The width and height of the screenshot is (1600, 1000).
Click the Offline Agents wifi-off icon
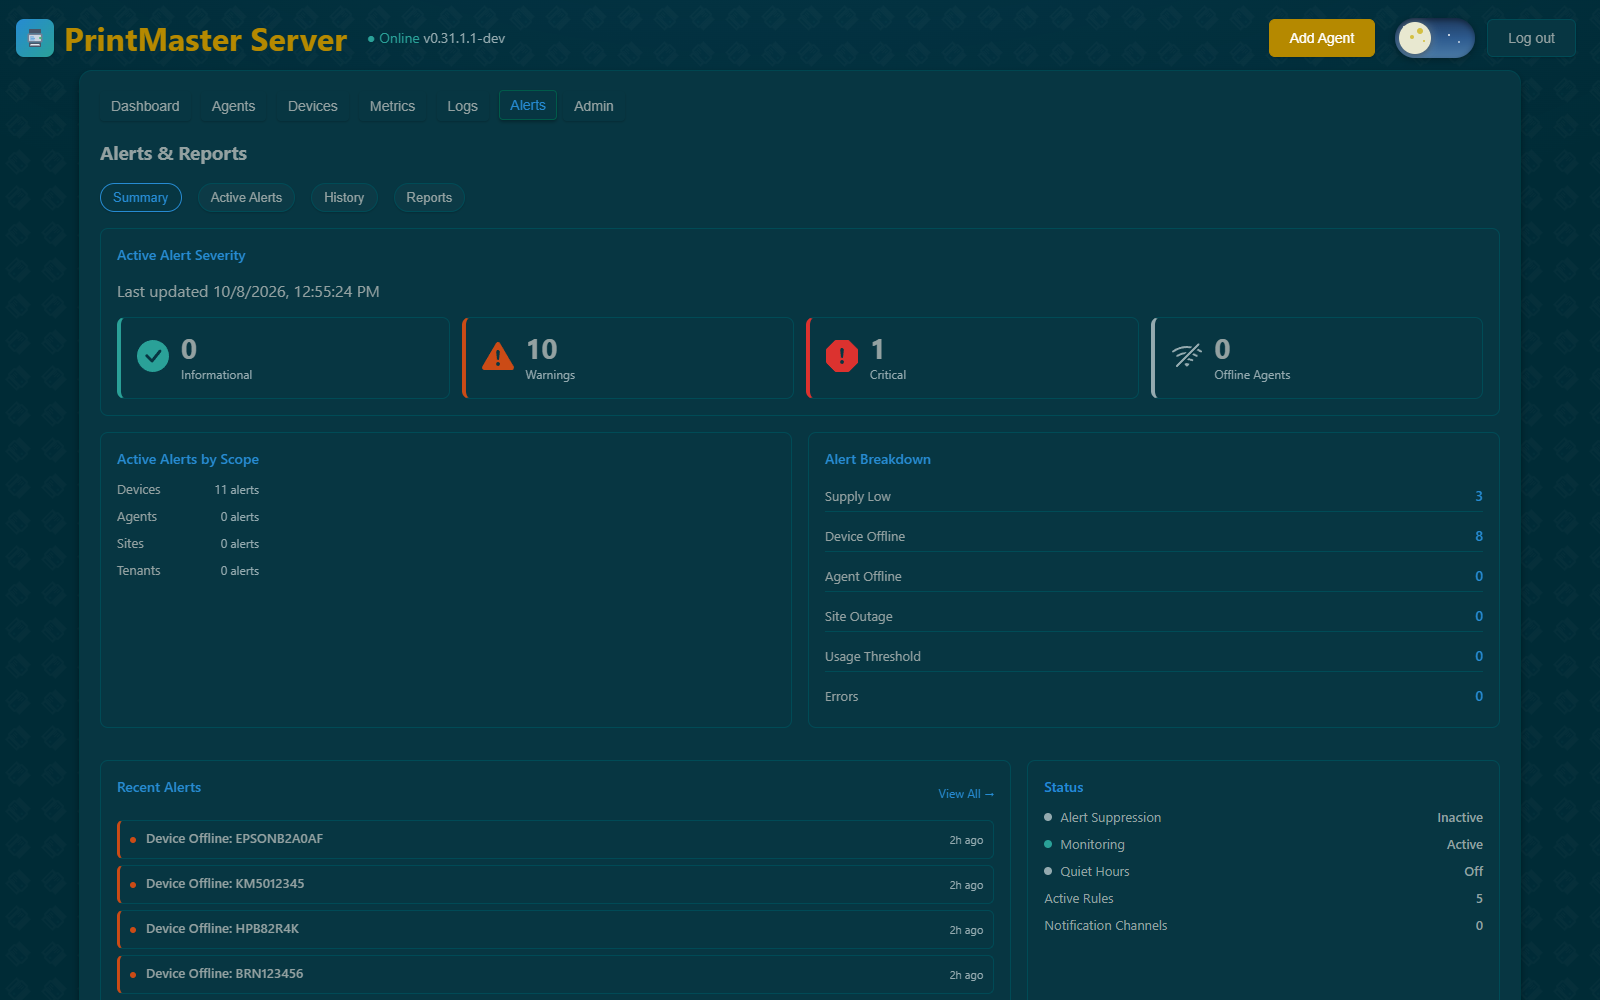pyautogui.click(x=1187, y=355)
